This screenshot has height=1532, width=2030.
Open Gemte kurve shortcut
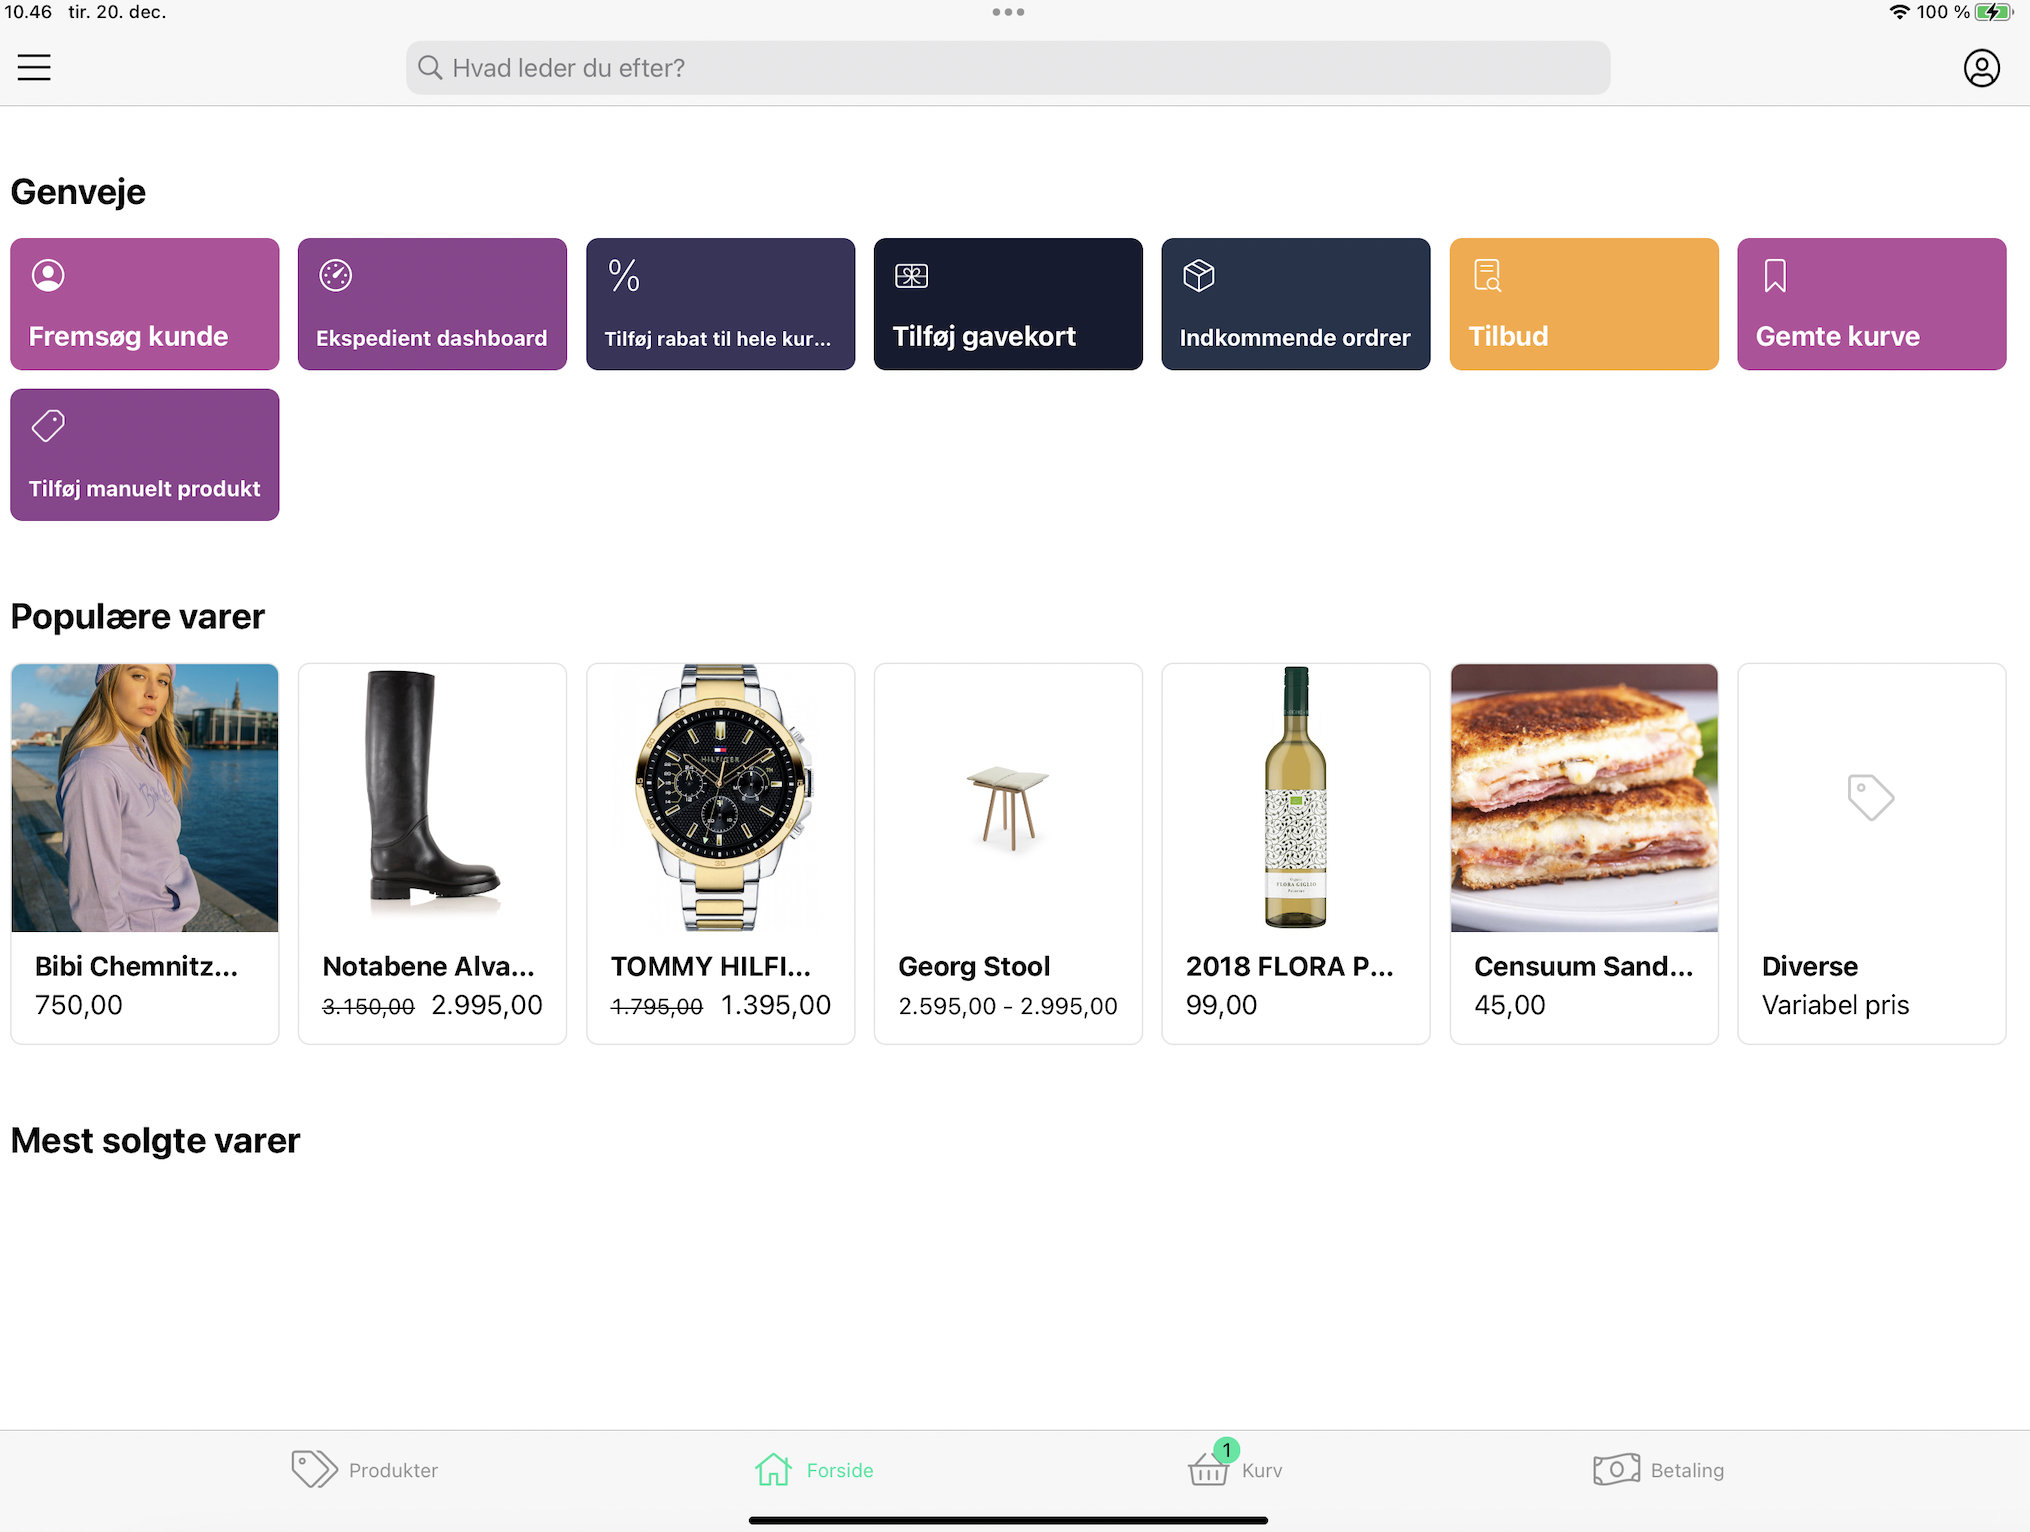1871,304
